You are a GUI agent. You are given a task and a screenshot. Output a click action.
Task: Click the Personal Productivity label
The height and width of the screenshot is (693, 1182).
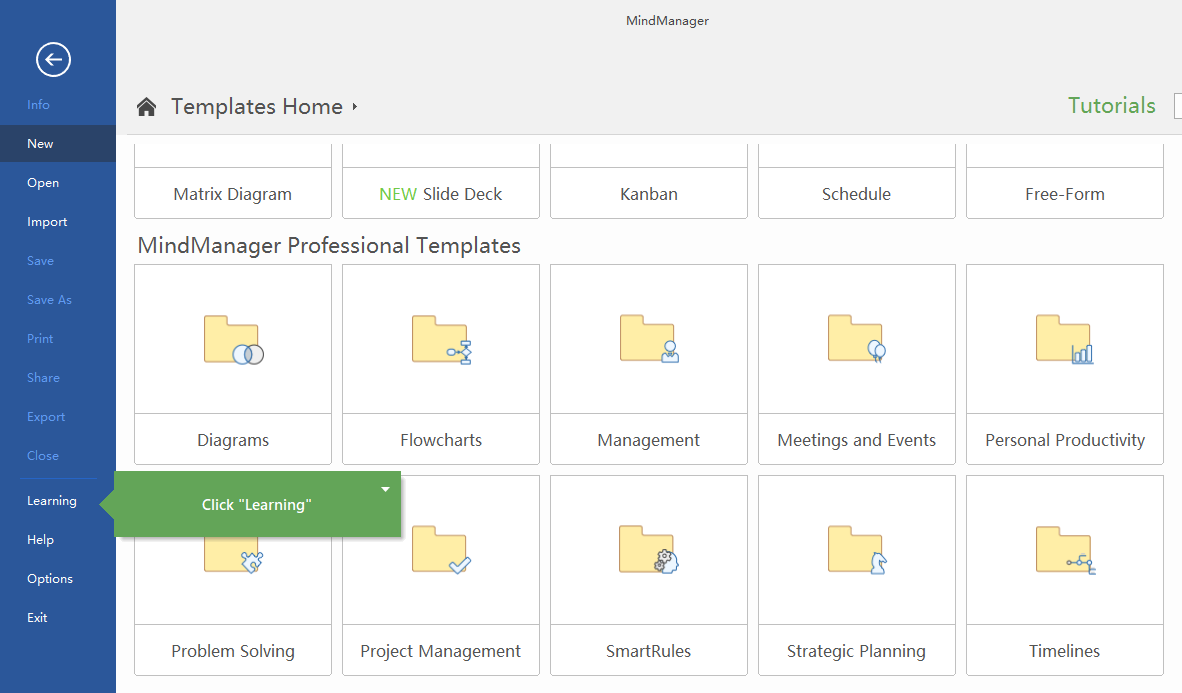pos(1065,440)
